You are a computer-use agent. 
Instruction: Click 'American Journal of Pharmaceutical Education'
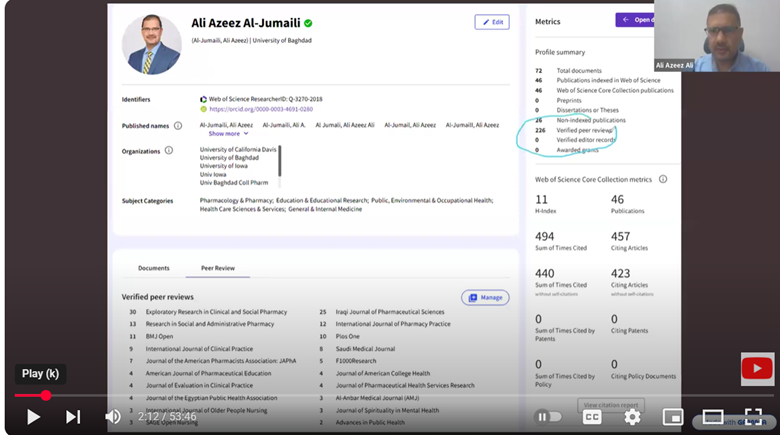[208, 373]
